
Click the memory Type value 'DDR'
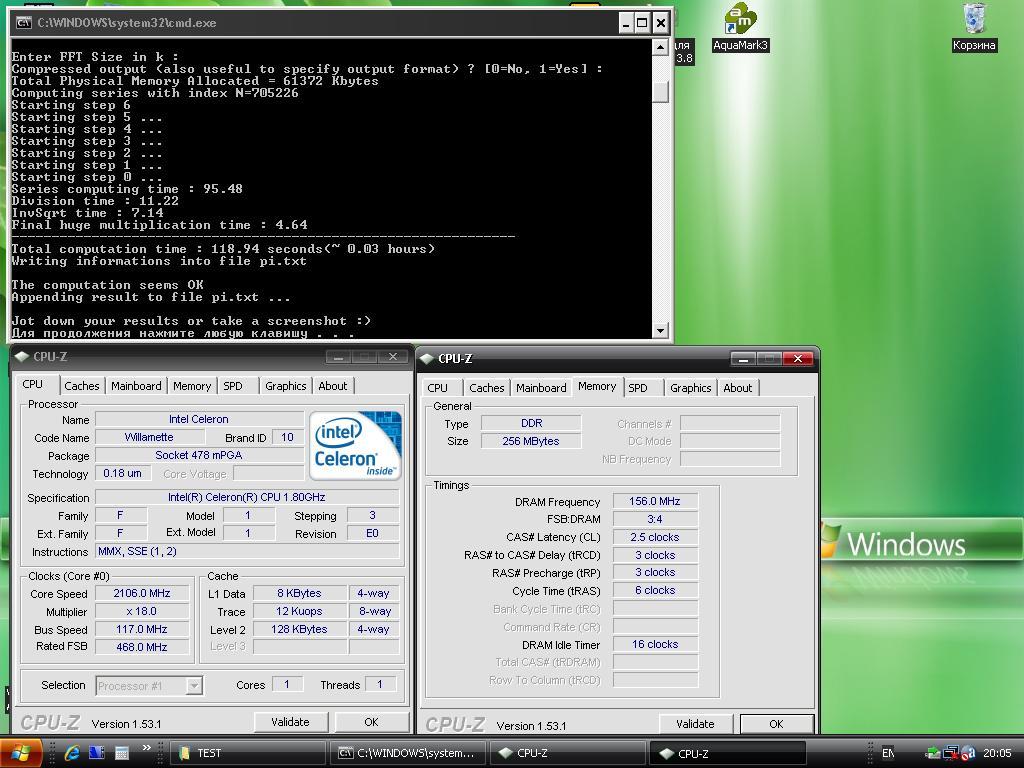click(x=531, y=423)
